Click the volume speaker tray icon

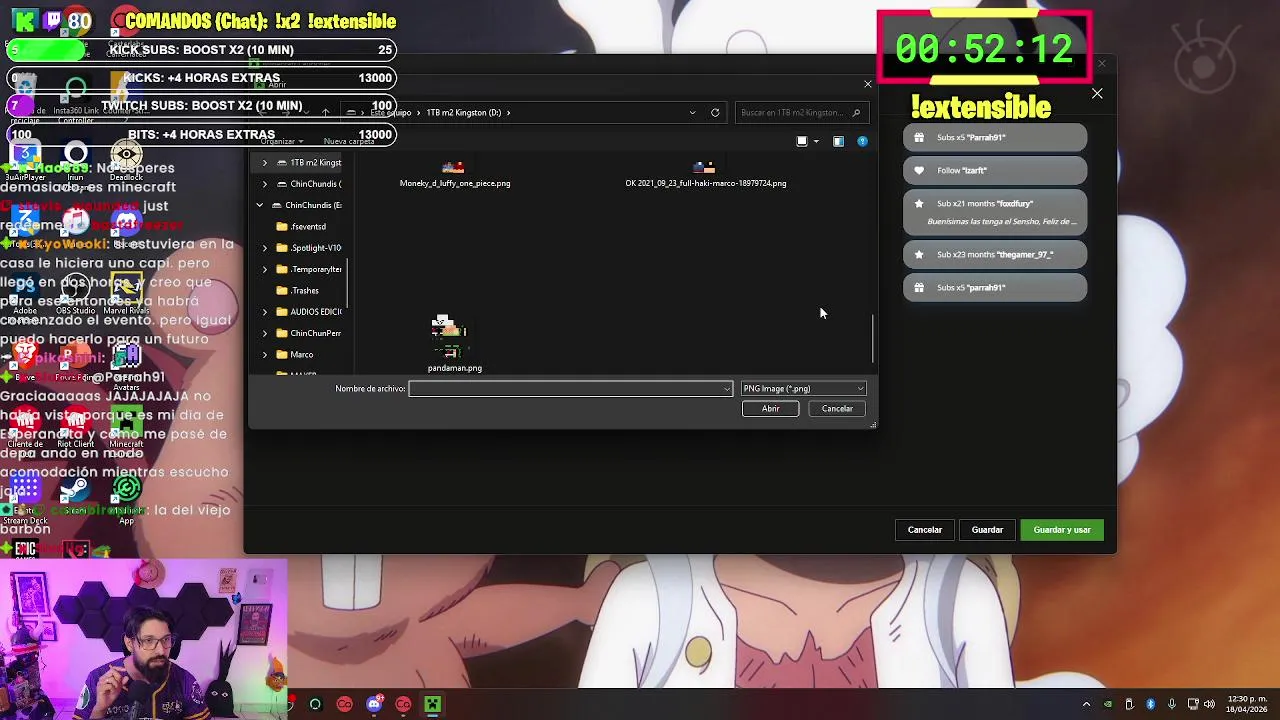click(x=1209, y=705)
